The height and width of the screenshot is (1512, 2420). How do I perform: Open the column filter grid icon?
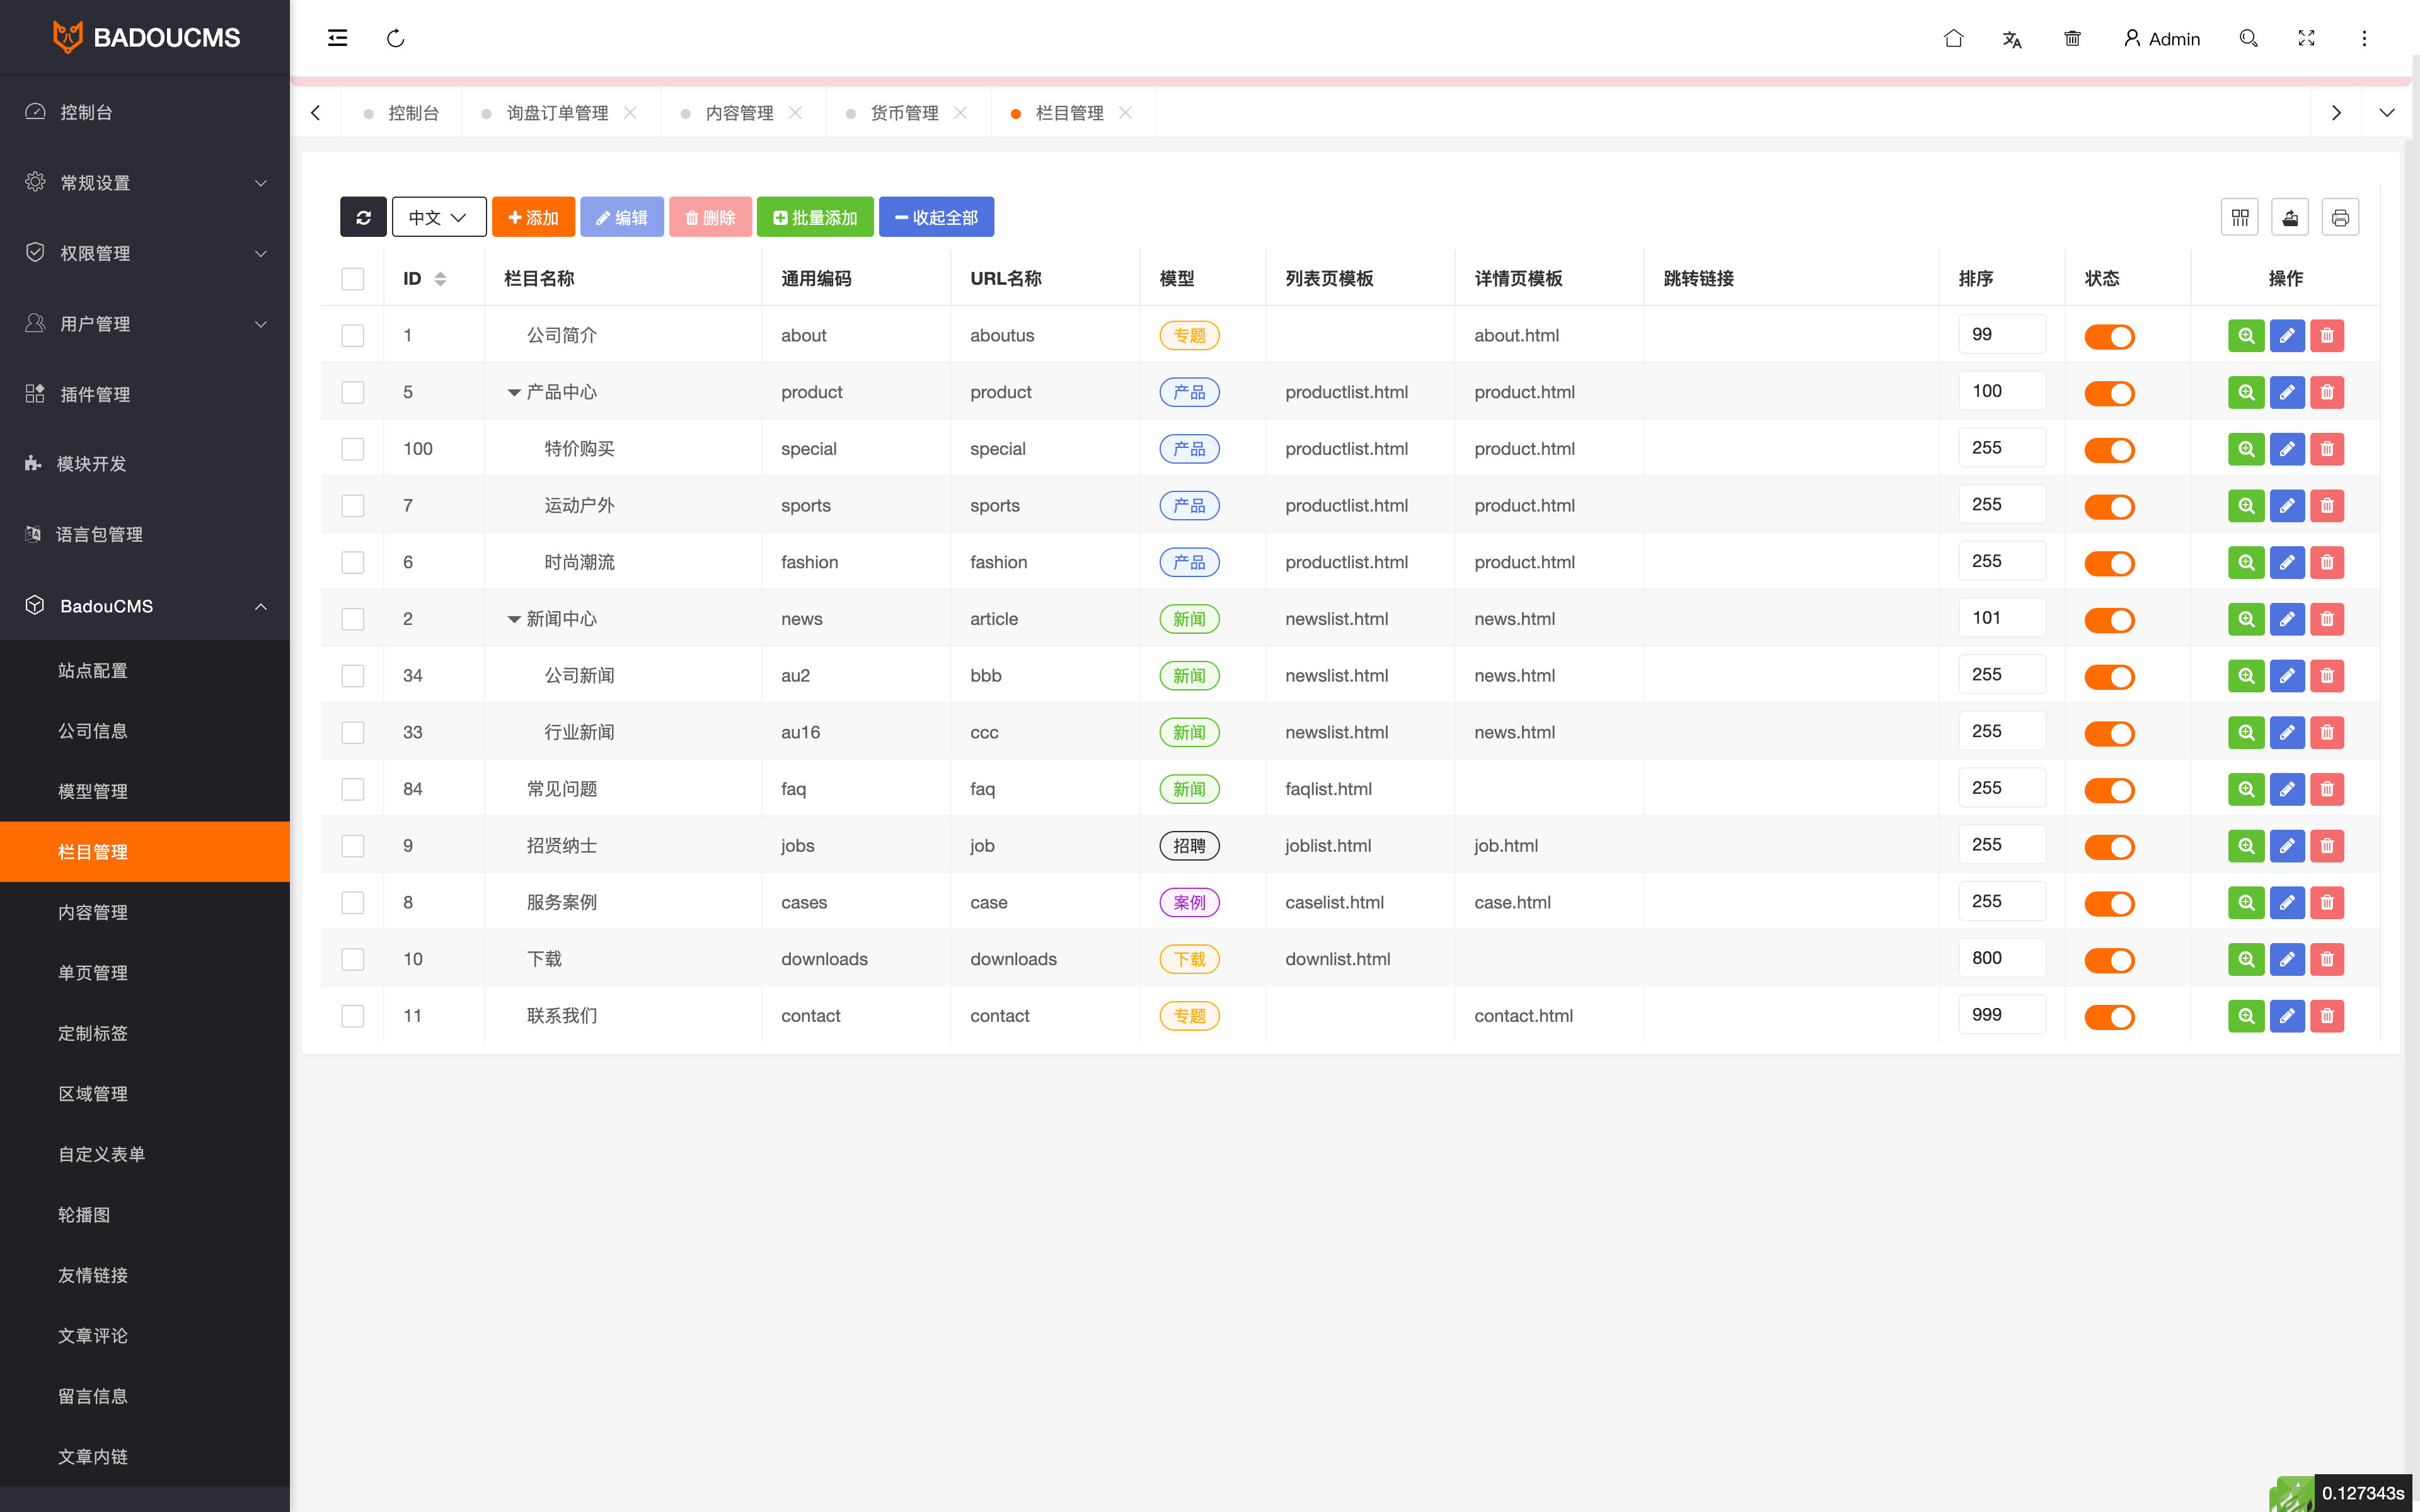(2240, 217)
